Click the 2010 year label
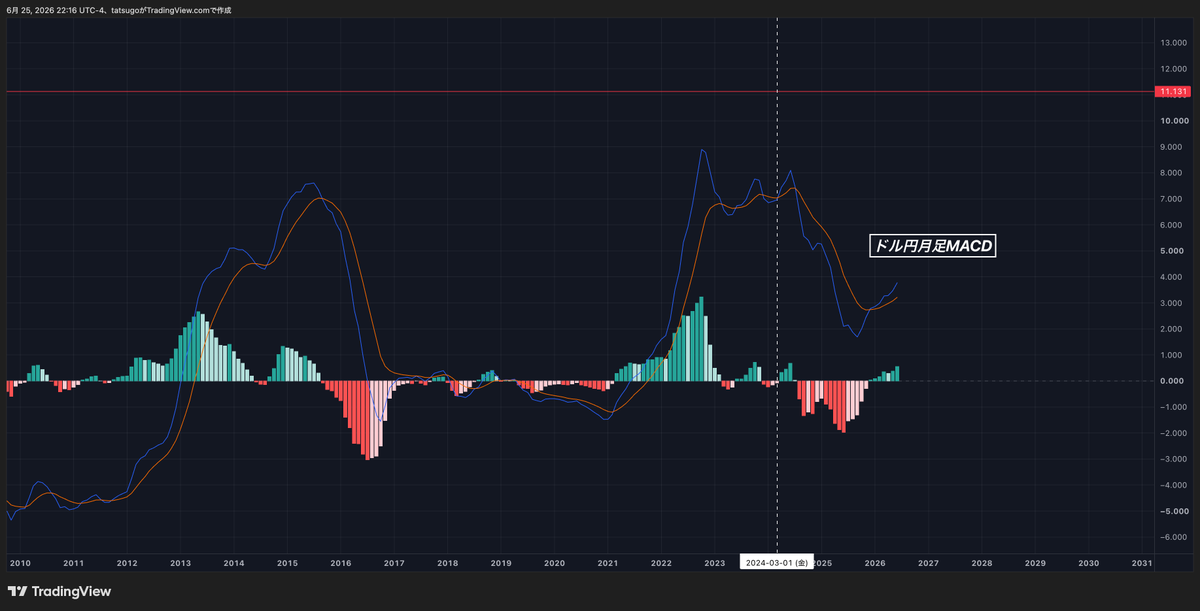 (20, 563)
